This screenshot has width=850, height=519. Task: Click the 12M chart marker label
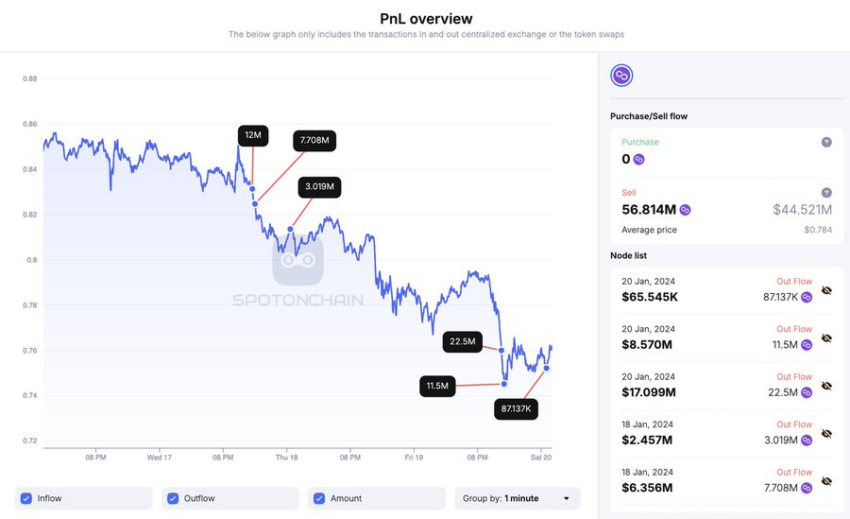[253, 135]
